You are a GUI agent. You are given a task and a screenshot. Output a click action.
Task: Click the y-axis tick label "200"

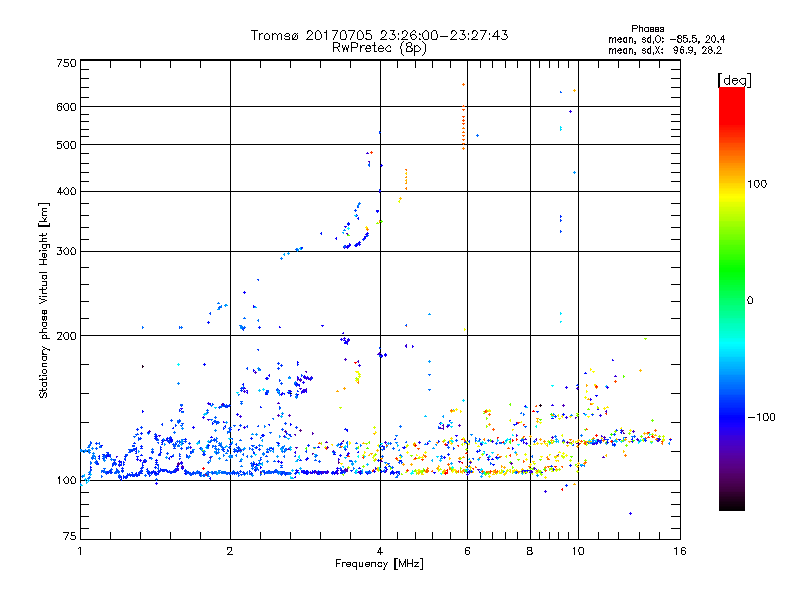pos(66,336)
